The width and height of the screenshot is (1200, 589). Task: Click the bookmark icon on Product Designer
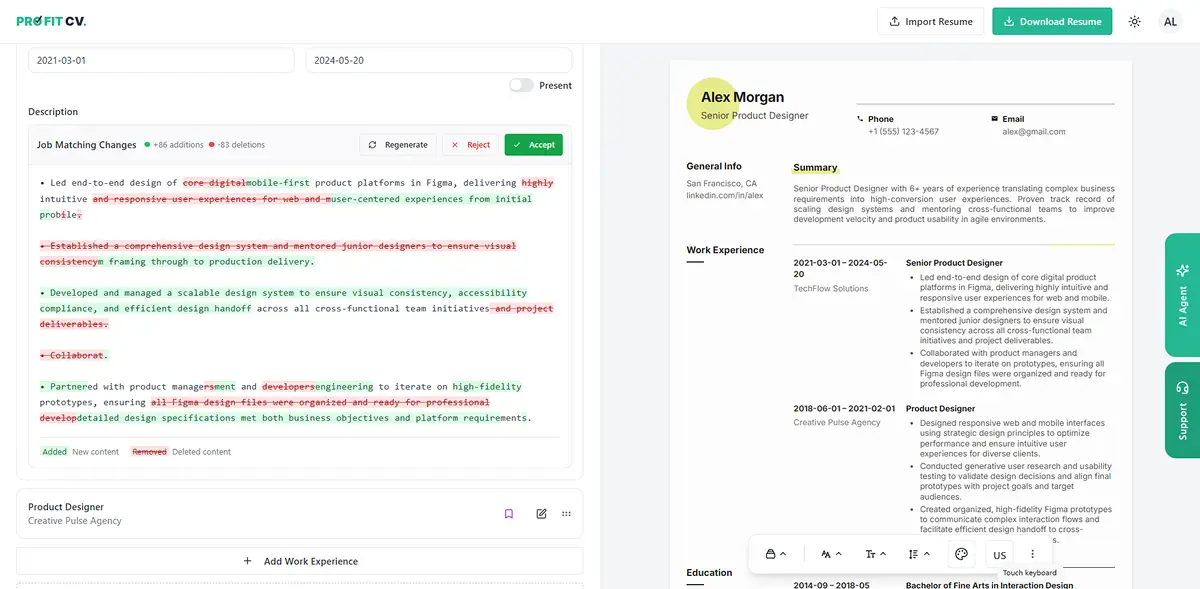[x=508, y=514]
